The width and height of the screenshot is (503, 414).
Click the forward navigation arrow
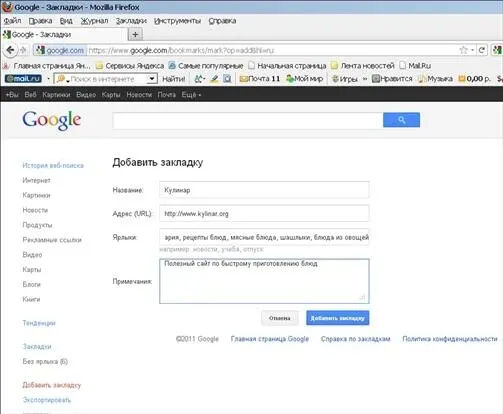pos(23,50)
